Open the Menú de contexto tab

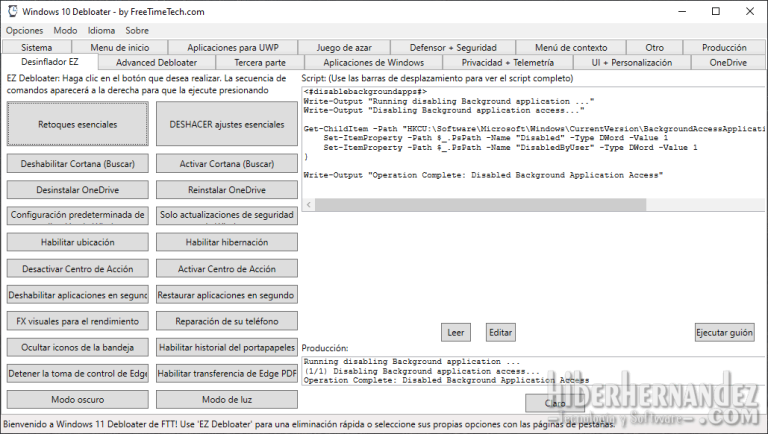click(x=570, y=47)
